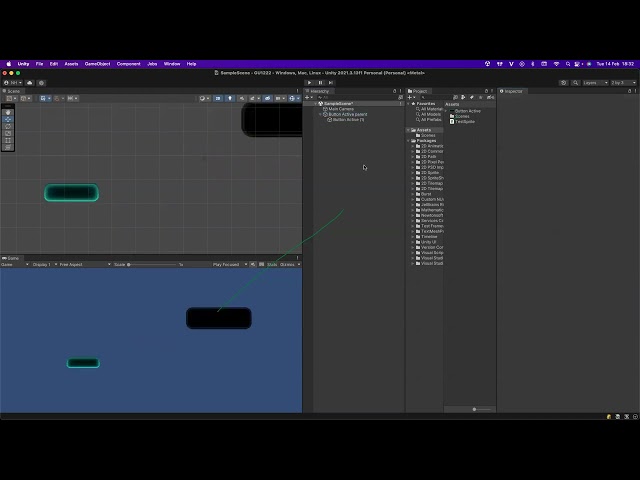Select the Scale tool in Scene toolbar
Image resolution: width=640 pixels, height=480 pixels.
tap(8, 133)
